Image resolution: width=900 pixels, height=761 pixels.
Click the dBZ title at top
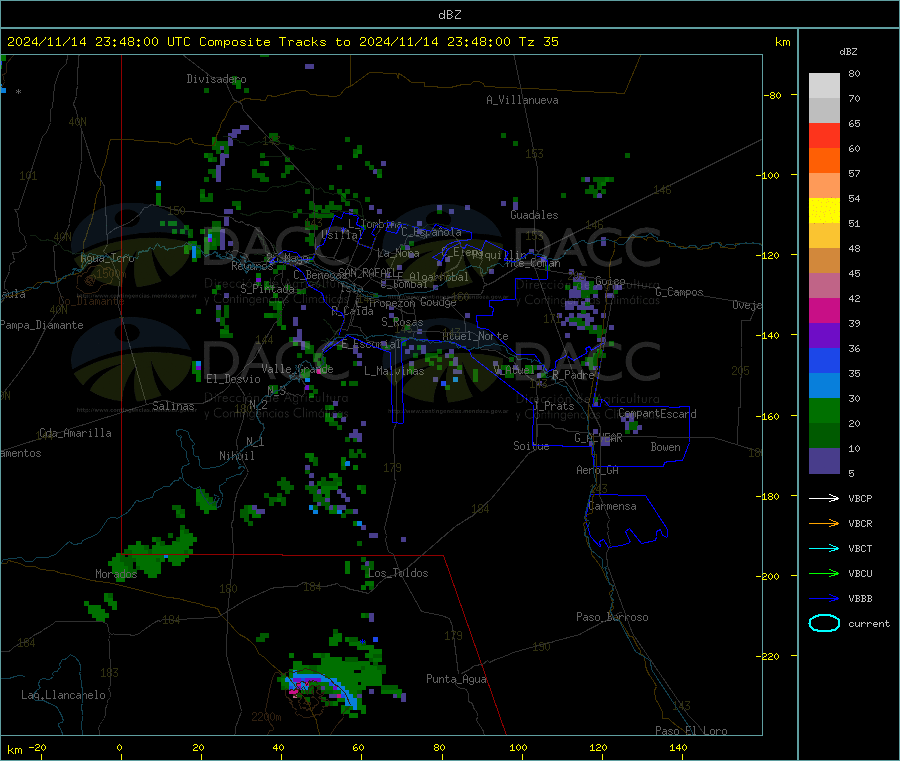pyautogui.click(x=449, y=15)
